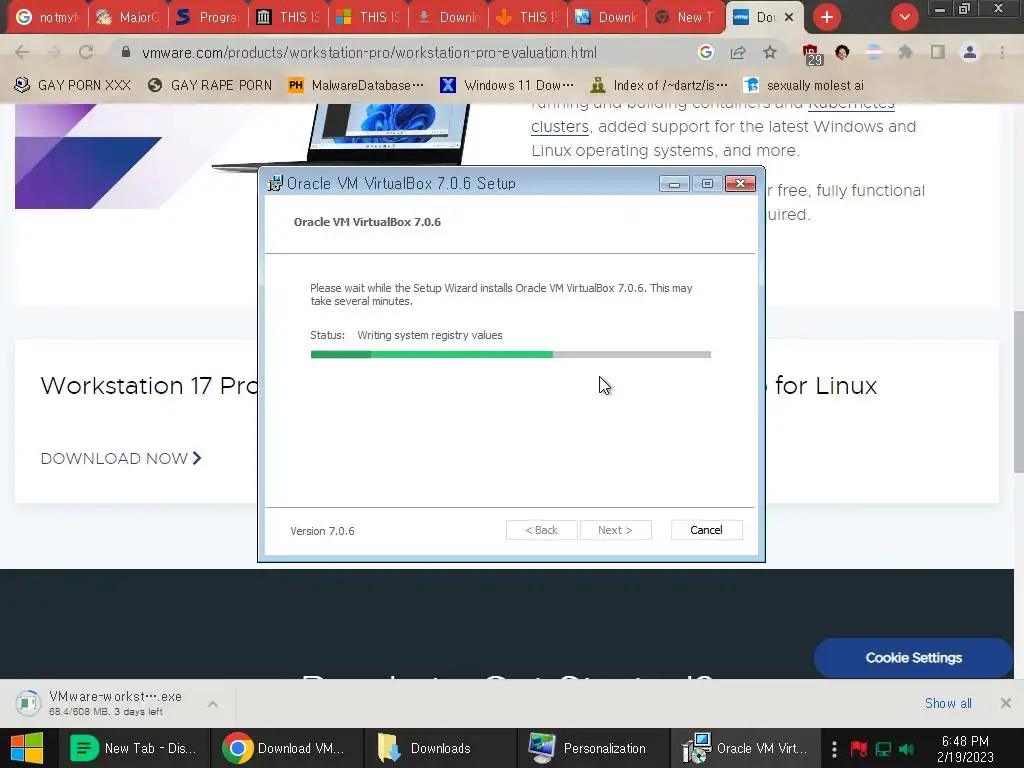Open the Chrome three-dot menu
Screen dimensions: 1024x768
coord(1002,52)
